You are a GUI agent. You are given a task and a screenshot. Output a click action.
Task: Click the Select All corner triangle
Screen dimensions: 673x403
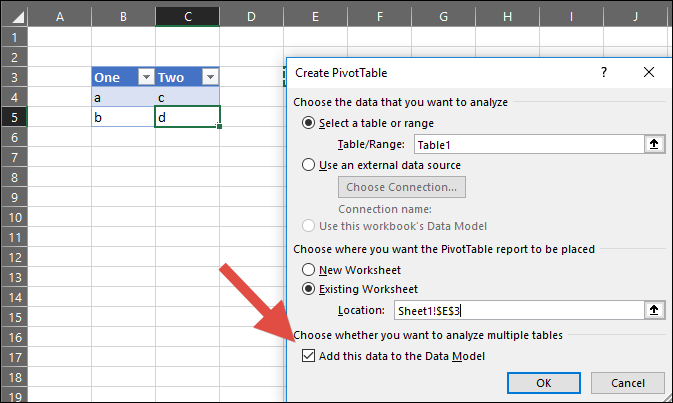click(x=14, y=16)
